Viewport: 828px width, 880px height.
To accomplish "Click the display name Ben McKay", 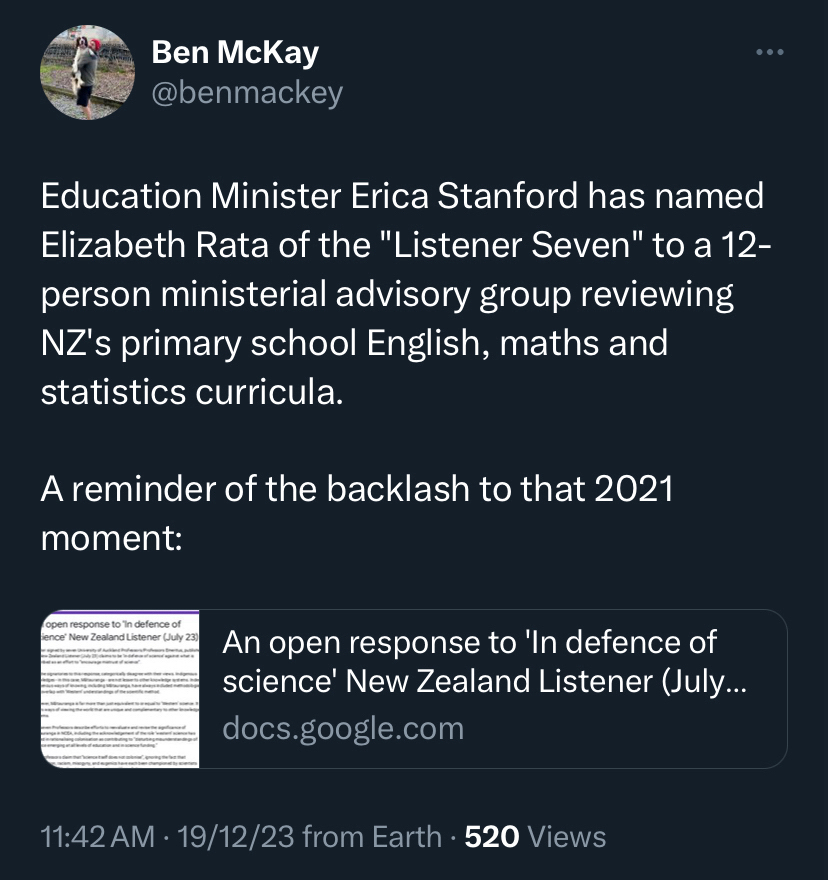I will click(x=235, y=52).
